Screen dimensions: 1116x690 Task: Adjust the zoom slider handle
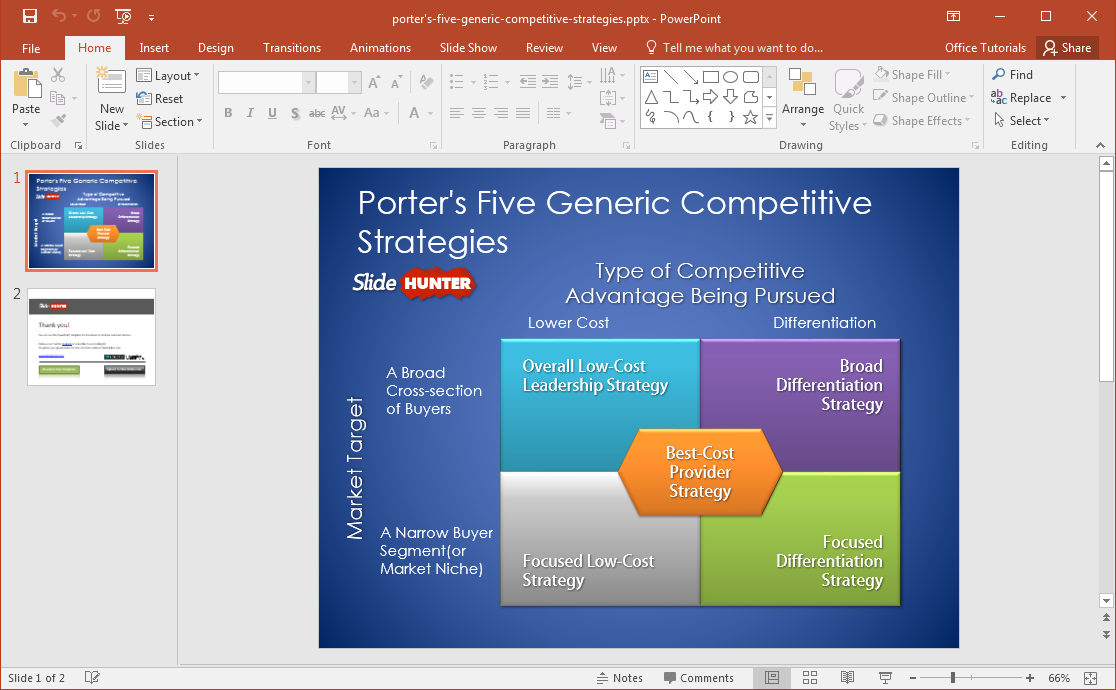click(953, 678)
